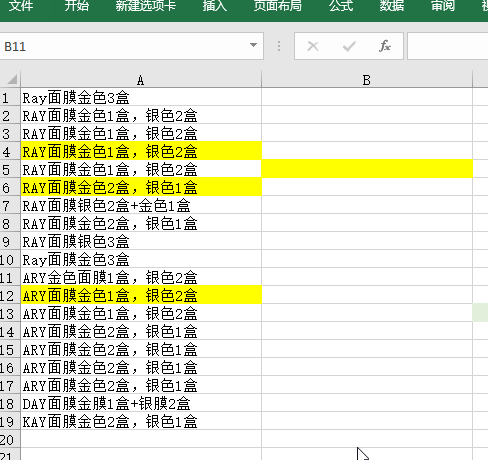The height and width of the screenshot is (460, 488).
Task: Select column B header
Action: (x=367, y=80)
